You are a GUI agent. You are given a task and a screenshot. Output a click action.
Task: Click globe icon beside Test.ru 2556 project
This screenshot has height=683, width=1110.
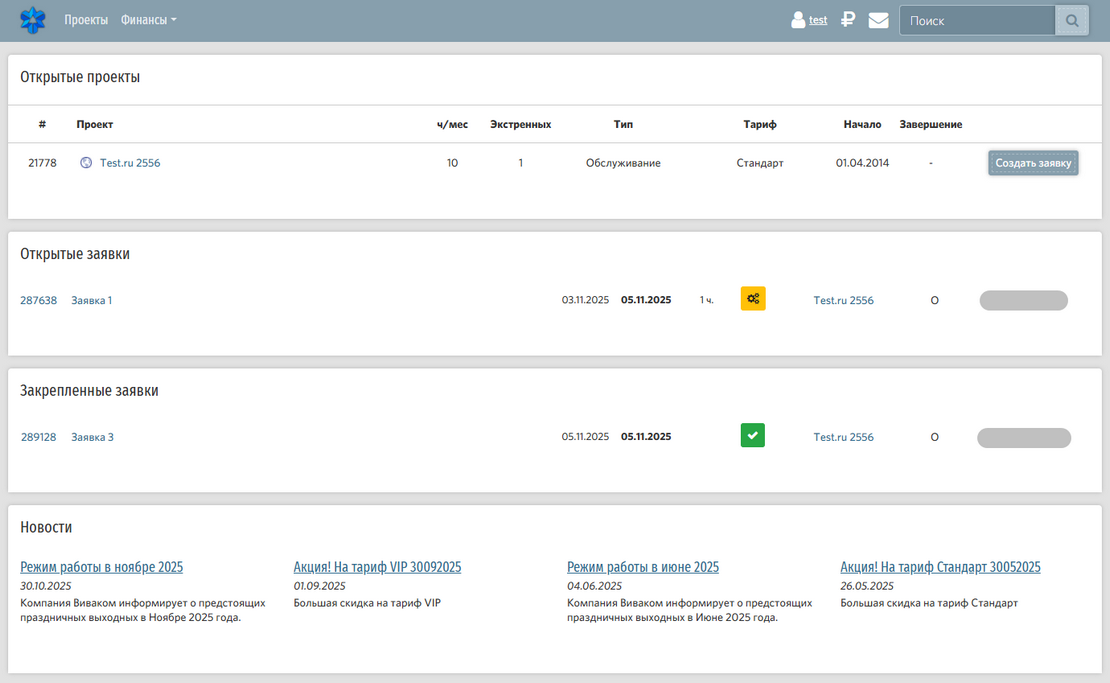(86, 163)
